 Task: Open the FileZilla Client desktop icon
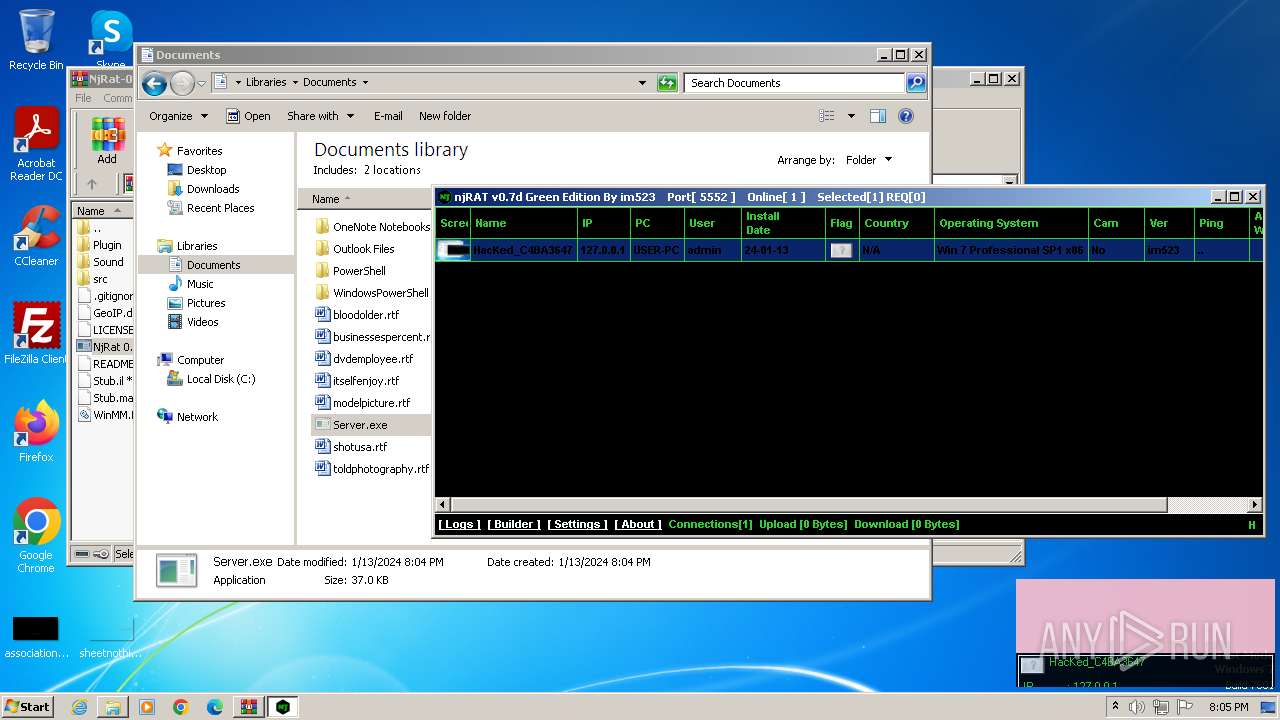pos(36,333)
